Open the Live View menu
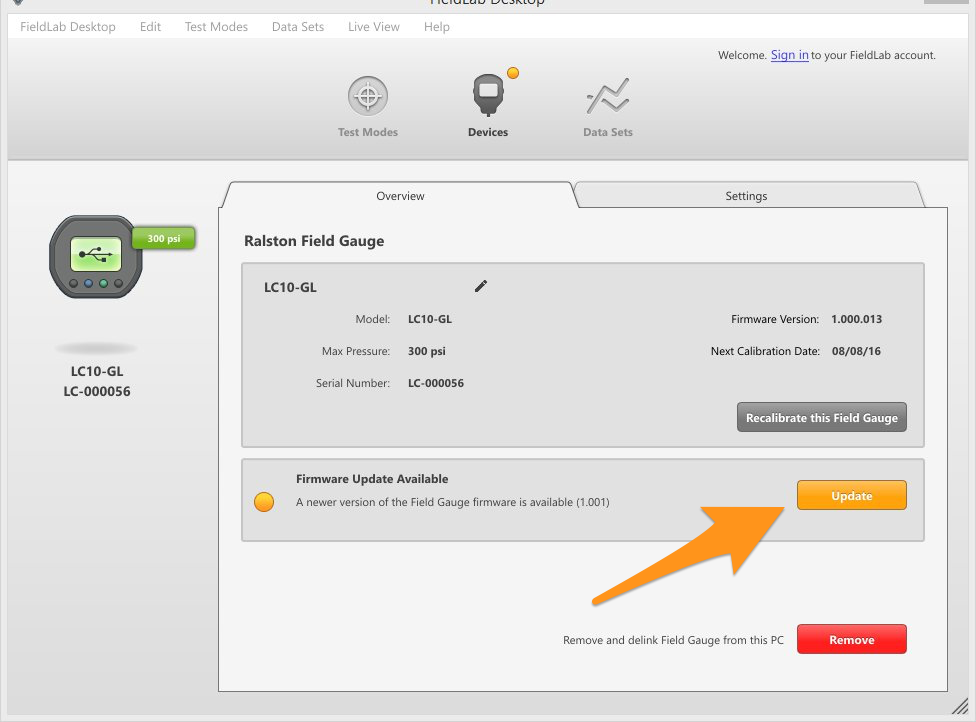 373,27
